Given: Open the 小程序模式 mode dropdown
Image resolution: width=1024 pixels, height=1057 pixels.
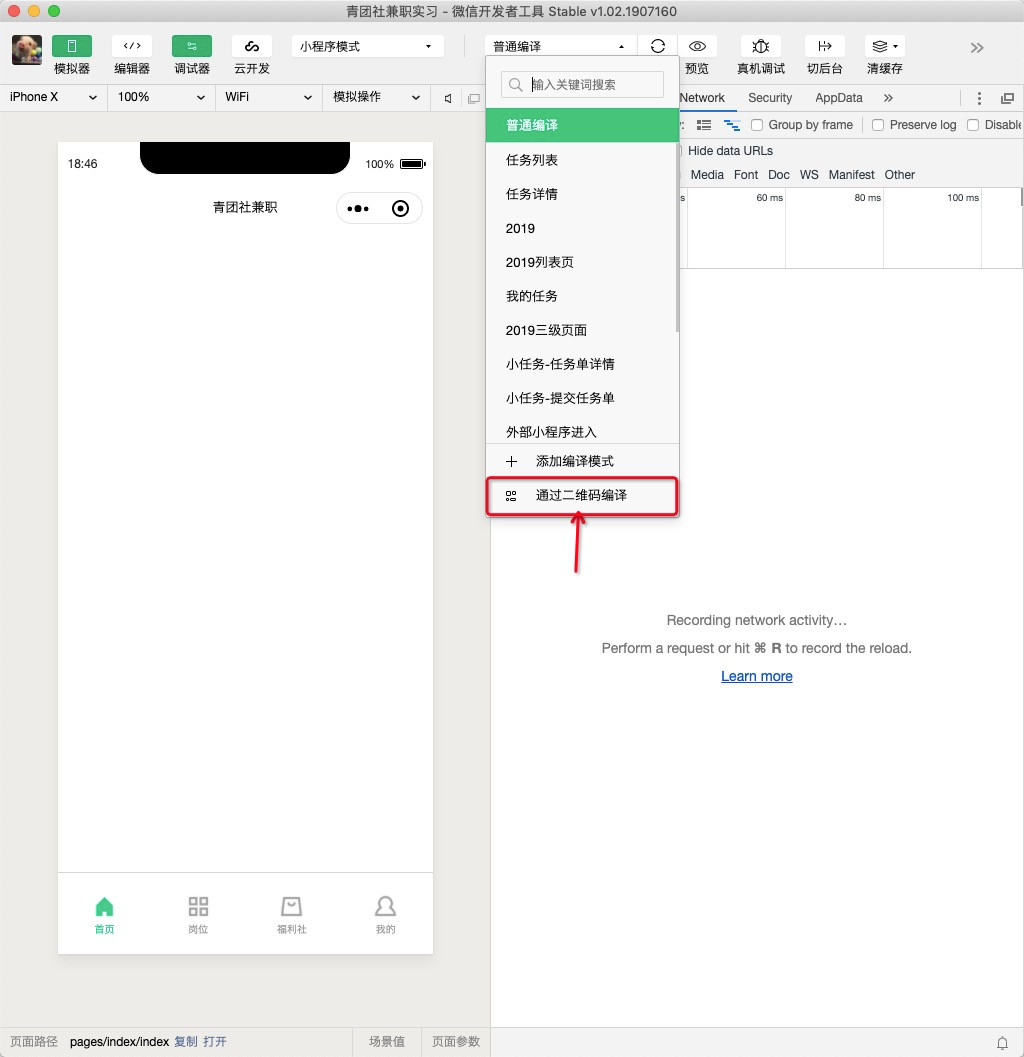Looking at the screenshot, I should pos(367,47).
